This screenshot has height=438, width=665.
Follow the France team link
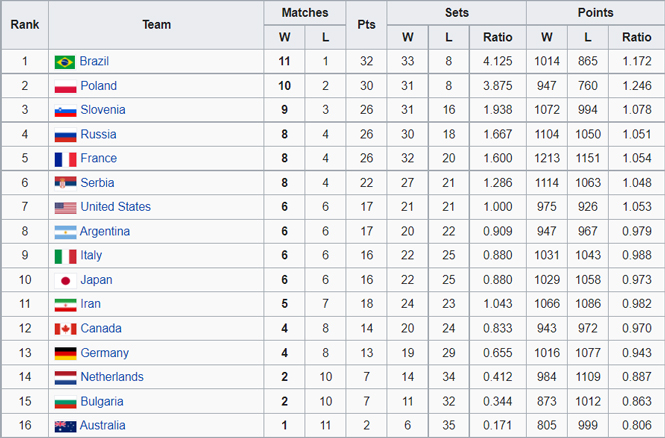(98, 158)
